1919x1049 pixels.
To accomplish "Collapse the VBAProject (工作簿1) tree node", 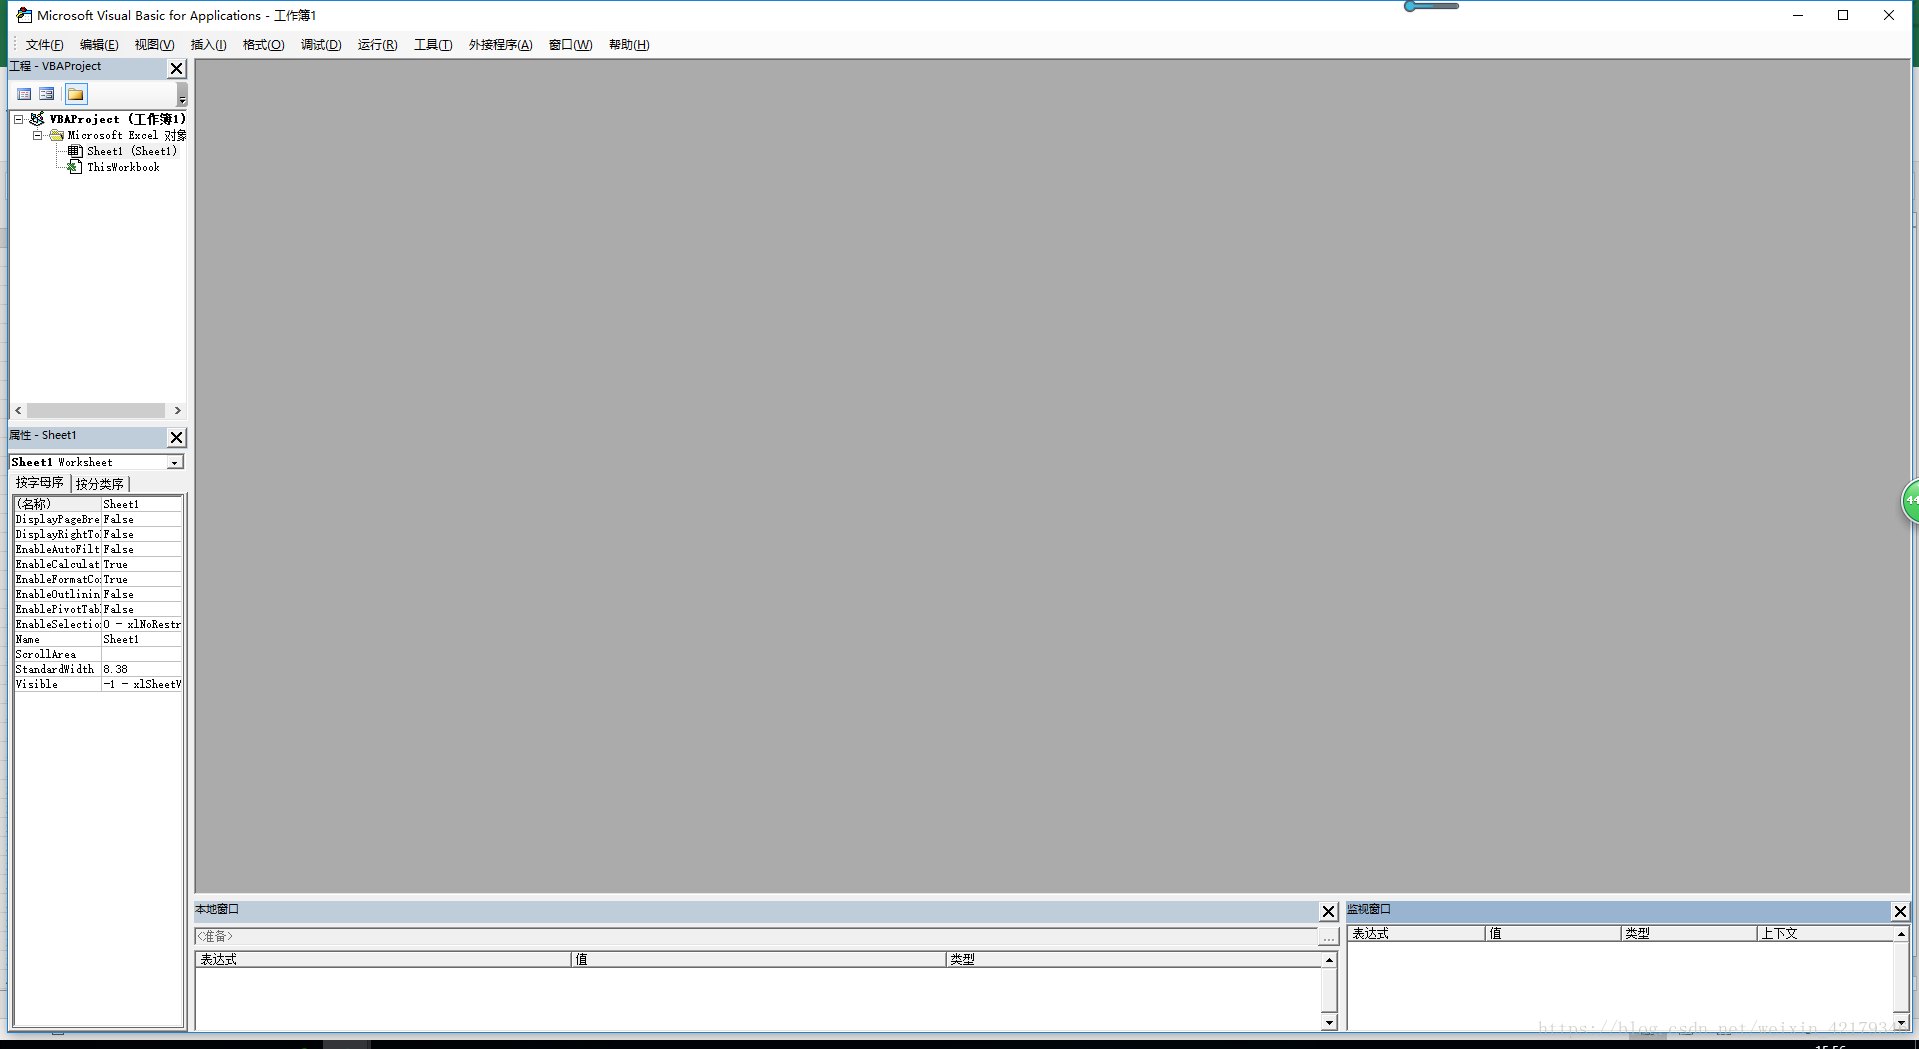I will click(18, 119).
